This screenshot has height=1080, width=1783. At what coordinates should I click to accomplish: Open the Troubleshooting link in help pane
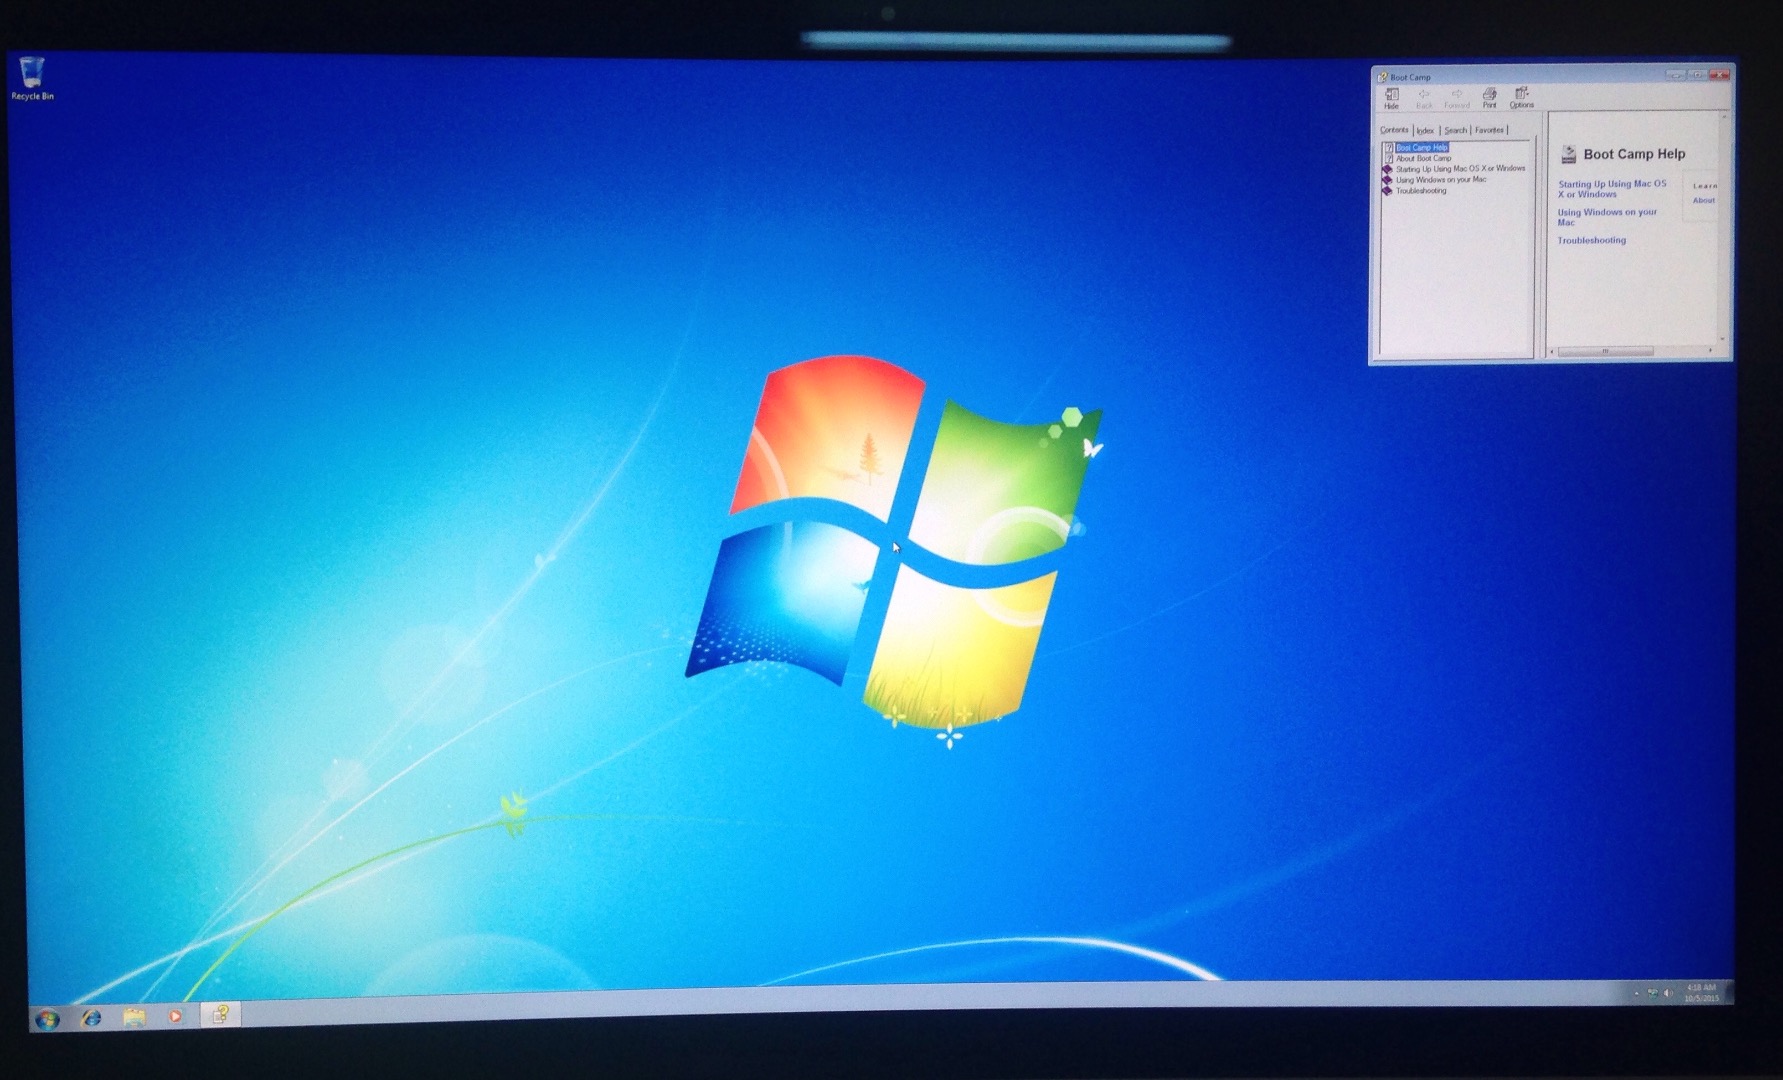pyautogui.click(x=1591, y=241)
